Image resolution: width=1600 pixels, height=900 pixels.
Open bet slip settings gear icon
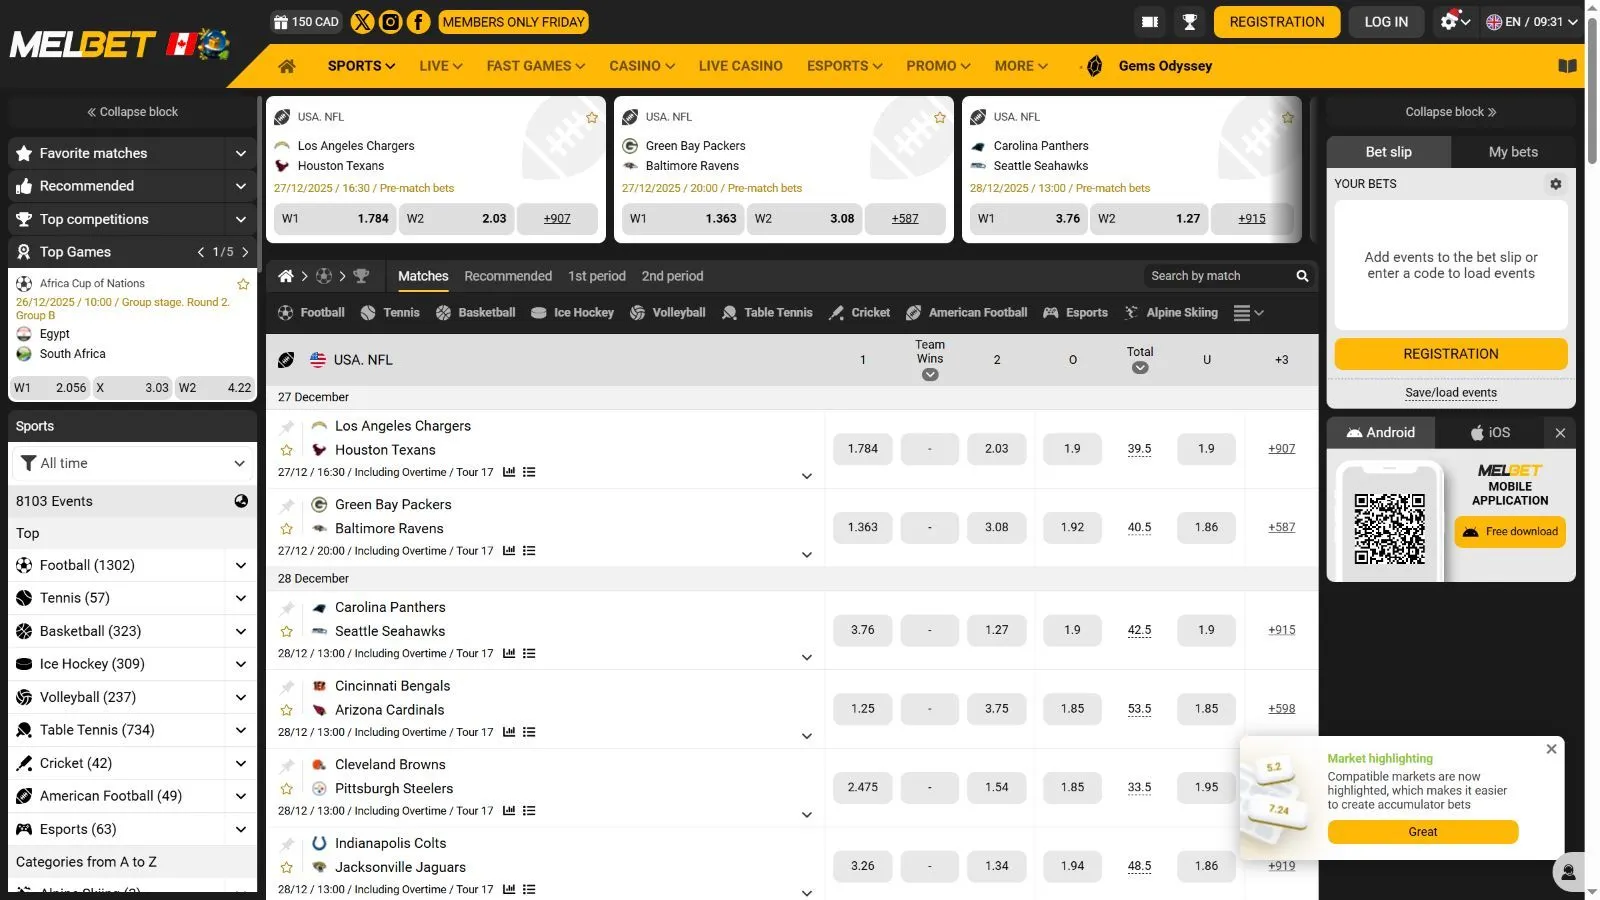coord(1555,184)
